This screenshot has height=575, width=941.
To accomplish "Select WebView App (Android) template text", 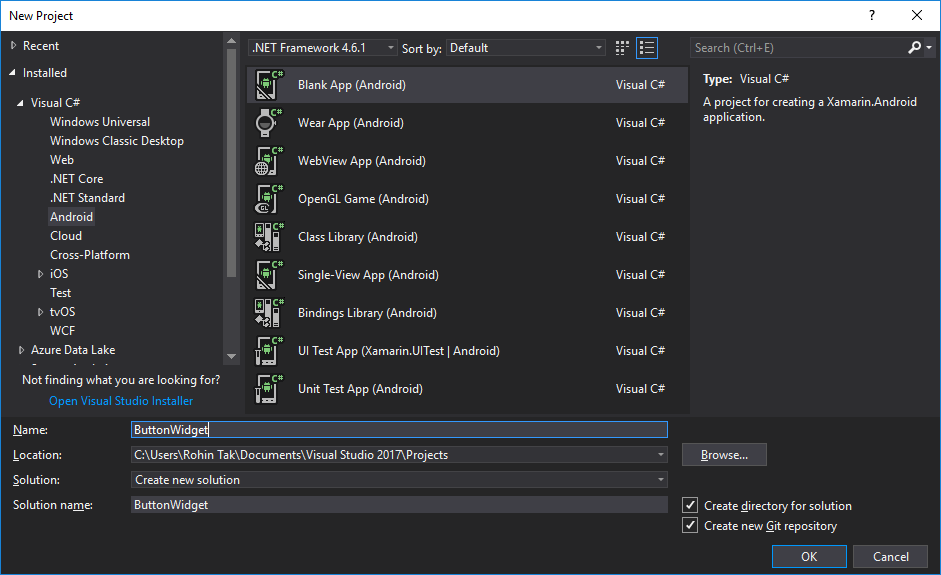I will coord(362,161).
